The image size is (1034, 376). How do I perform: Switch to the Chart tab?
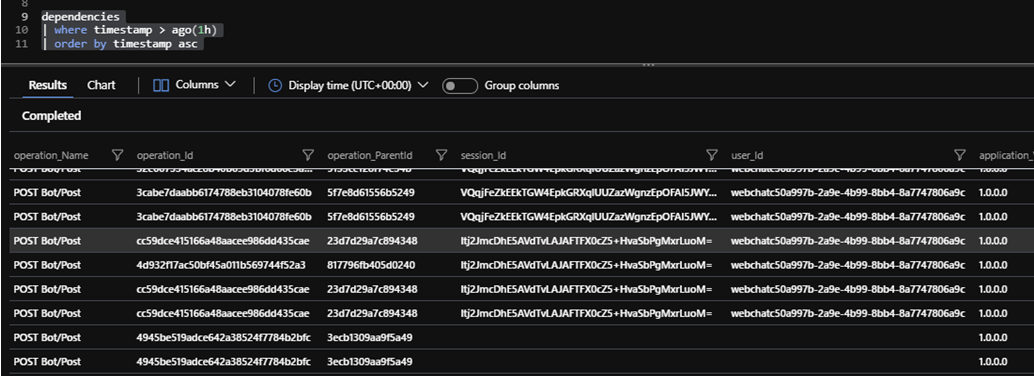tap(101, 85)
